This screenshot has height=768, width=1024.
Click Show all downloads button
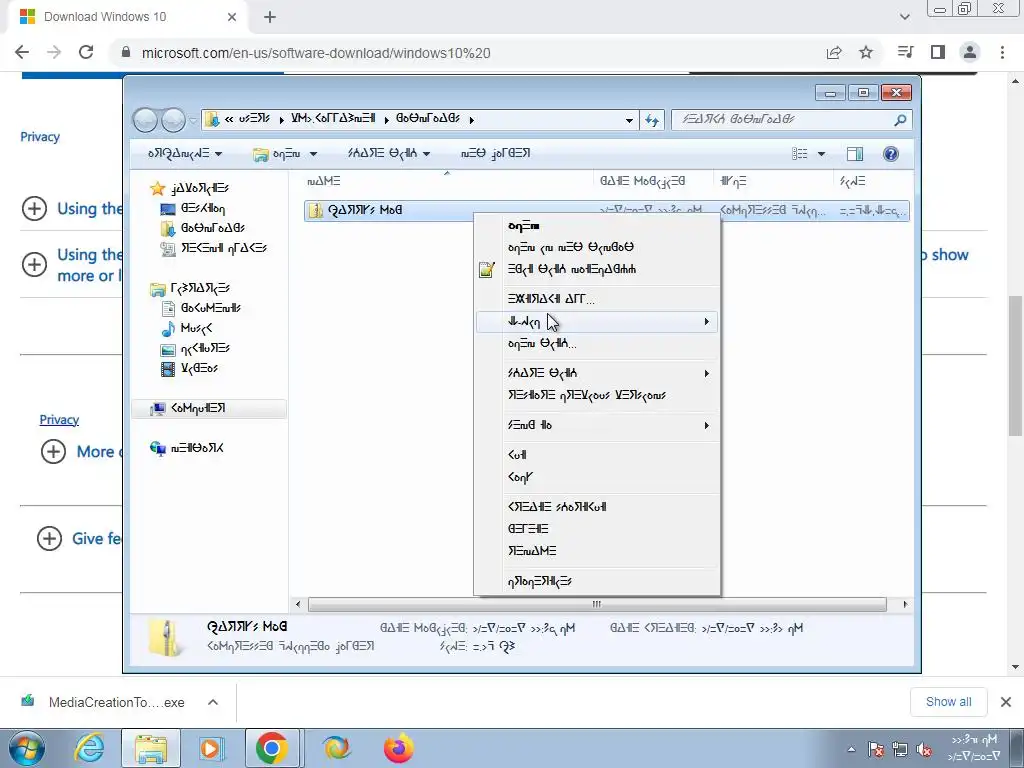click(948, 702)
